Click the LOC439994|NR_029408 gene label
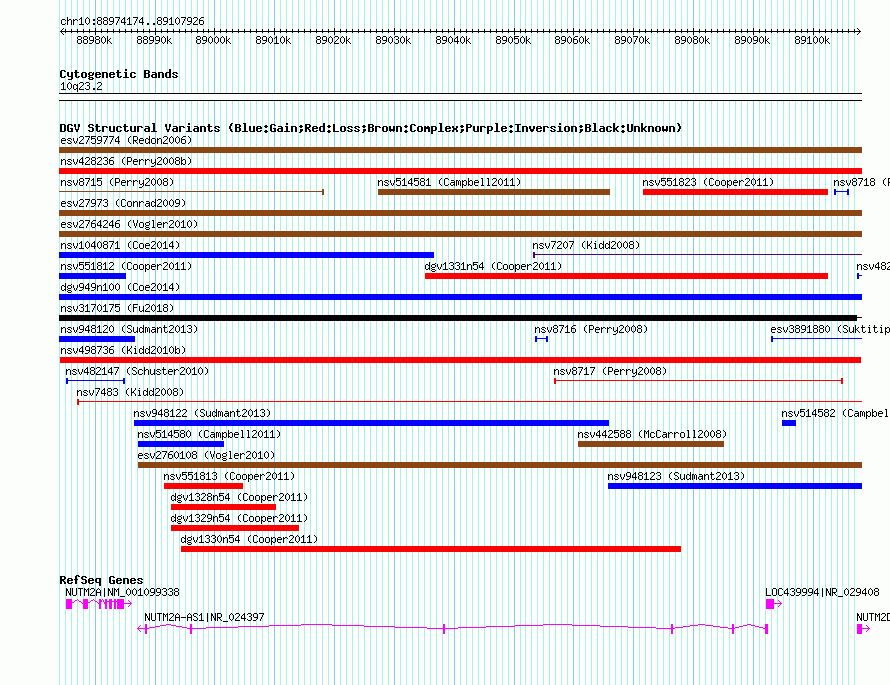890x685 pixels. tap(822, 592)
